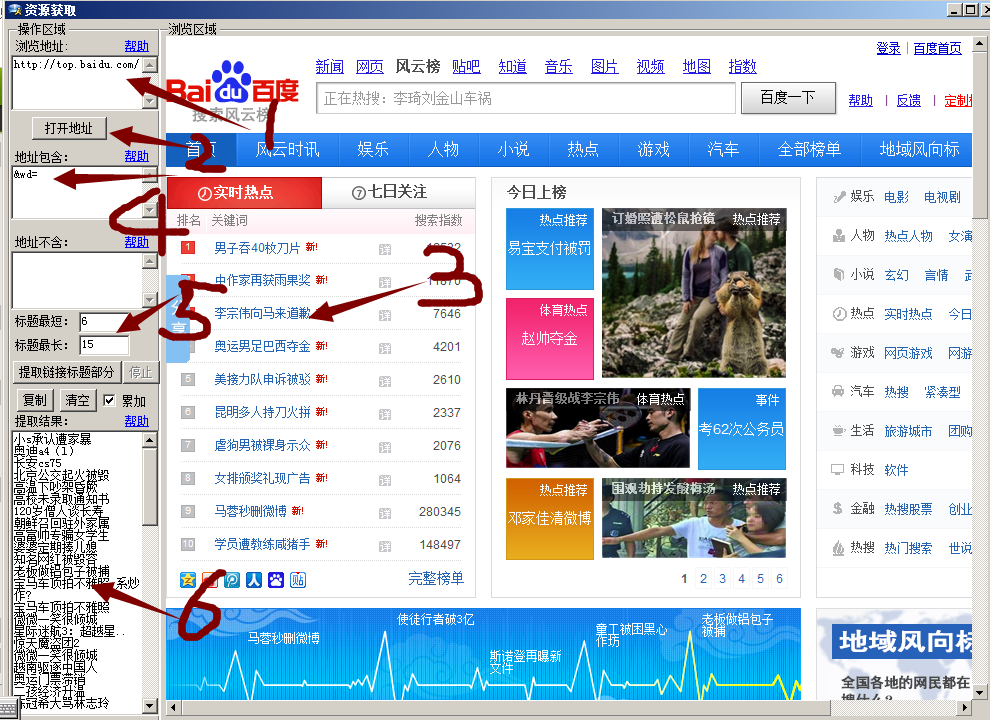
Task: Click the microphone icon beside 娱乐 category
Action: [x=839, y=197]
